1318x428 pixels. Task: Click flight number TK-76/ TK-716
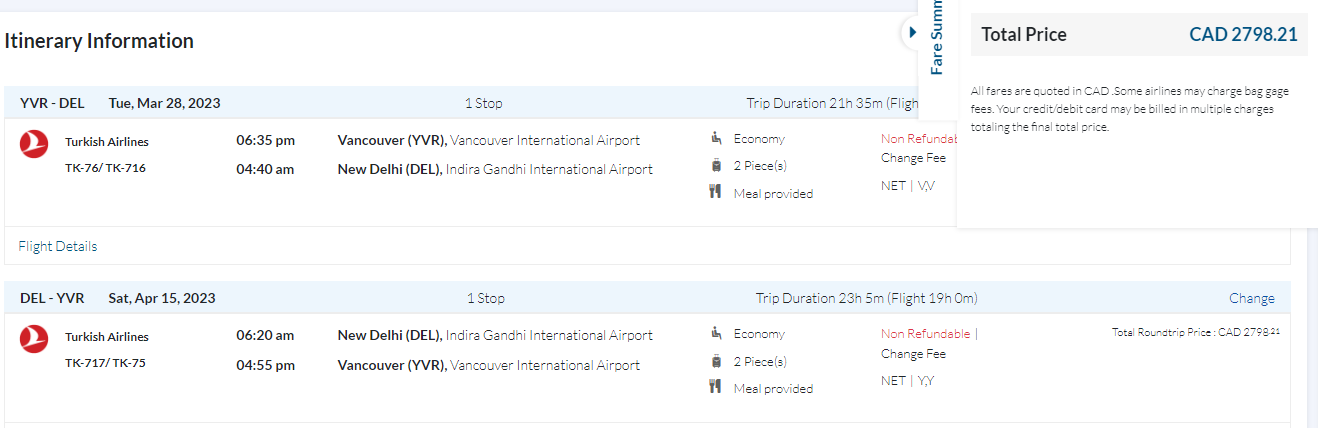pyautogui.click(x=106, y=168)
